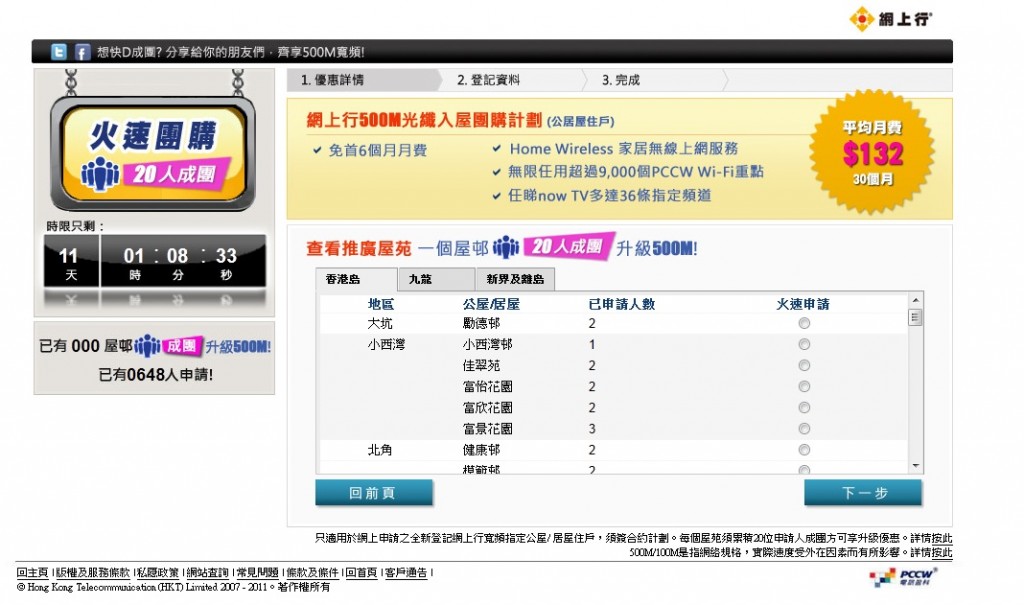Click the 想快D成團 share banner text
Screen dimensions: 1024x605
(231, 52)
